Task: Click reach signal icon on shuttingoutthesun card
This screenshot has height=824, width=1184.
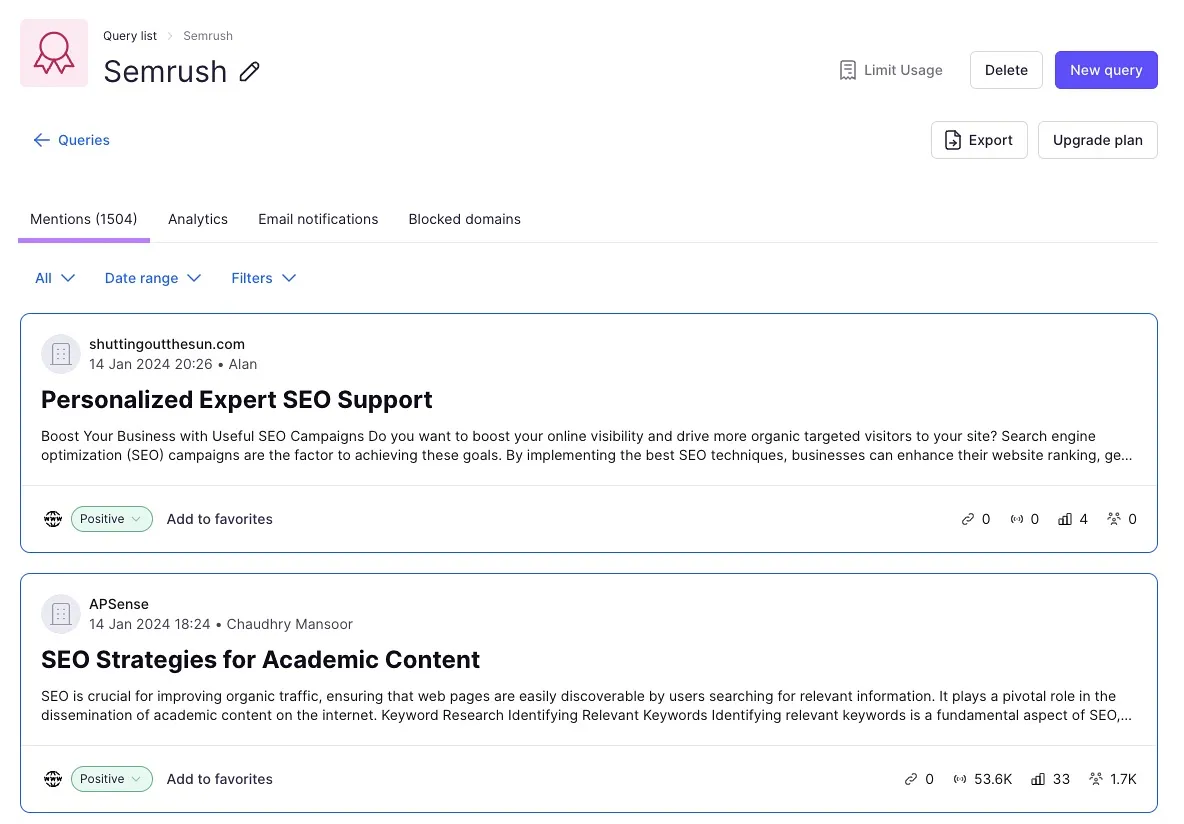Action: tap(1017, 519)
